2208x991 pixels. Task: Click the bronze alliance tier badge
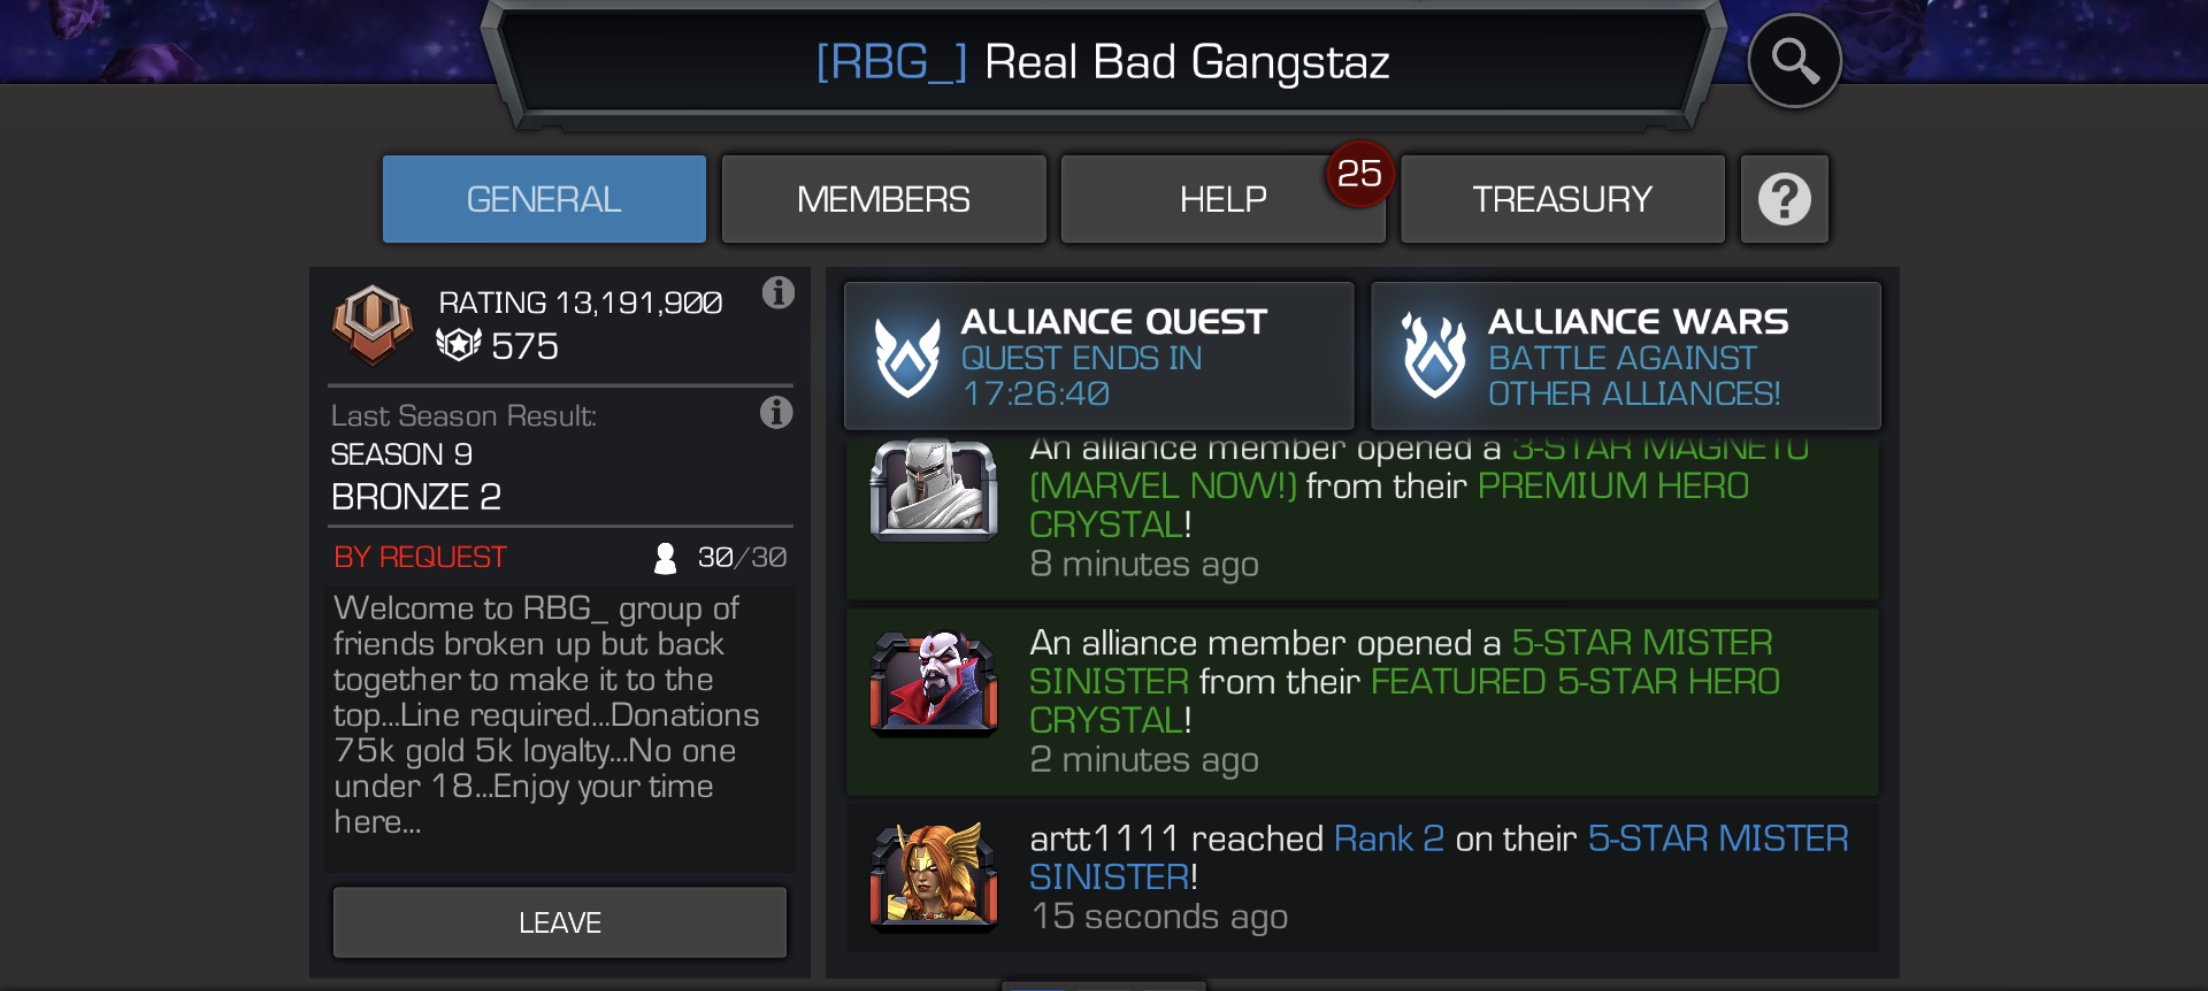[372, 324]
